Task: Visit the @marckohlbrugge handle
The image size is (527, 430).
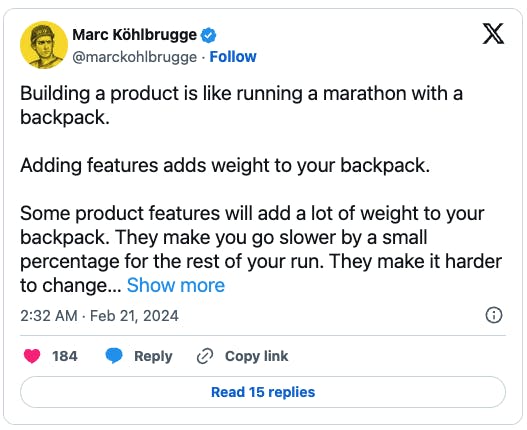Action: coord(134,57)
